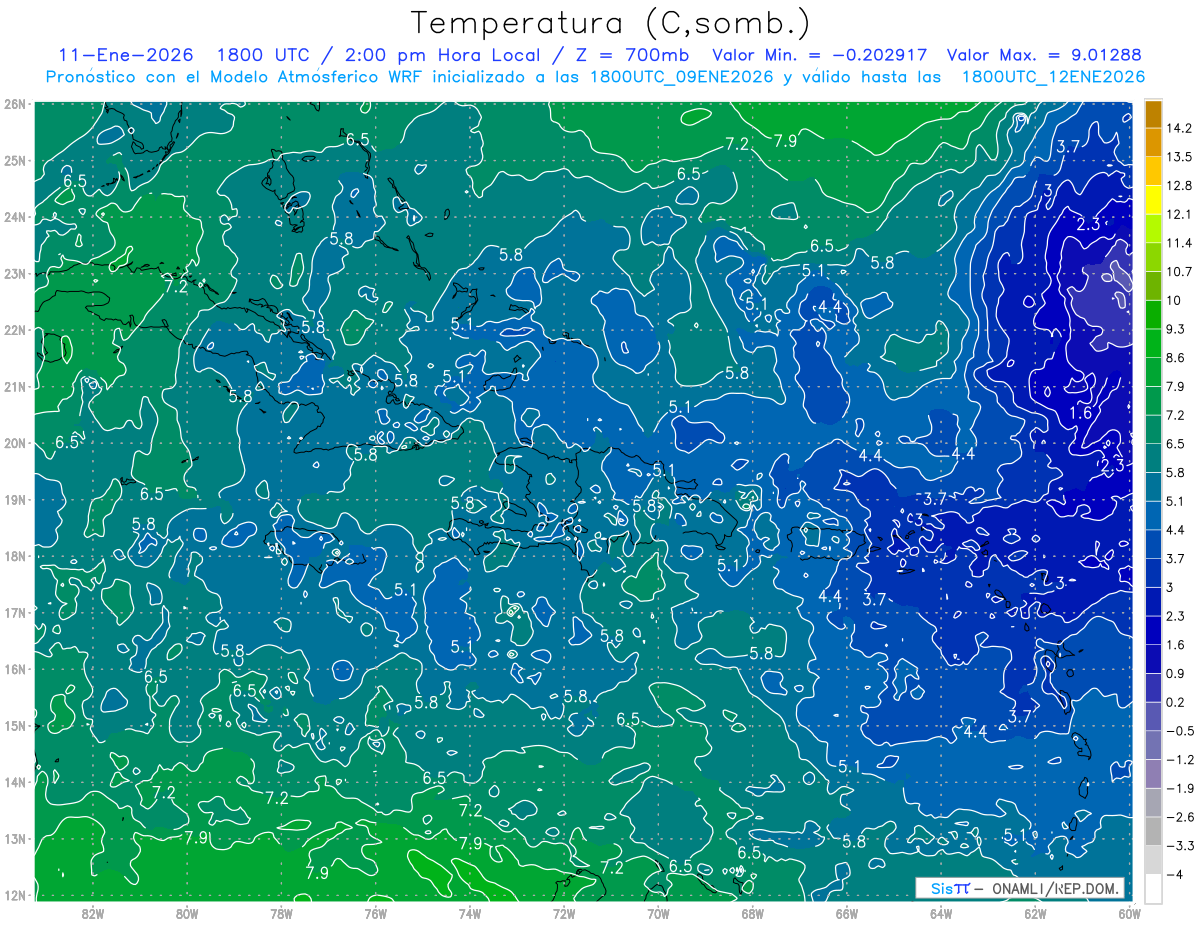Click the legend value "12.1"
Image resolution: width=1200 pixels, height=927 pixels.
[x=1179, y=215]
